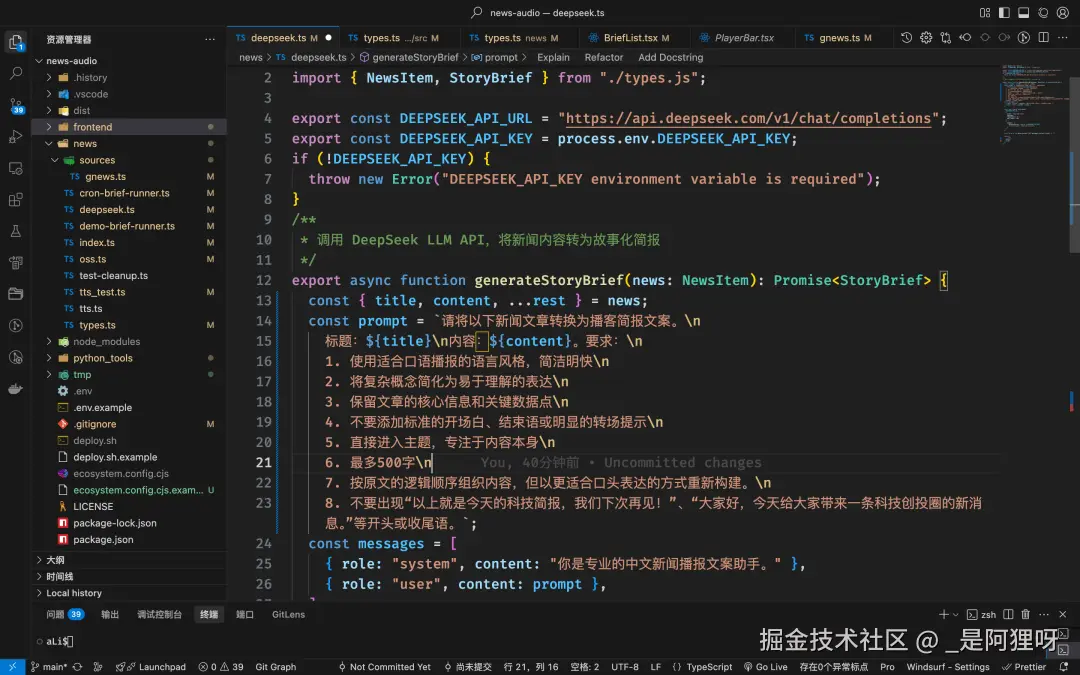
Task: Click Launchpad in the status bar
Action: [x=151, y=667]
